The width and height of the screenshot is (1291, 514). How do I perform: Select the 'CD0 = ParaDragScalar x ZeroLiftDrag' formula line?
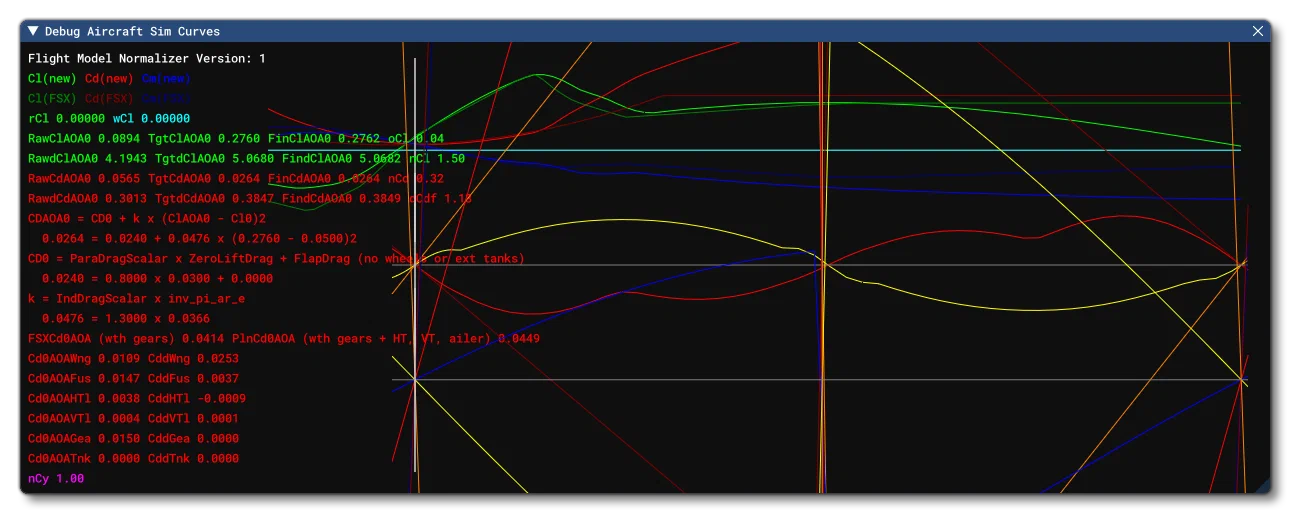point(276,258)
